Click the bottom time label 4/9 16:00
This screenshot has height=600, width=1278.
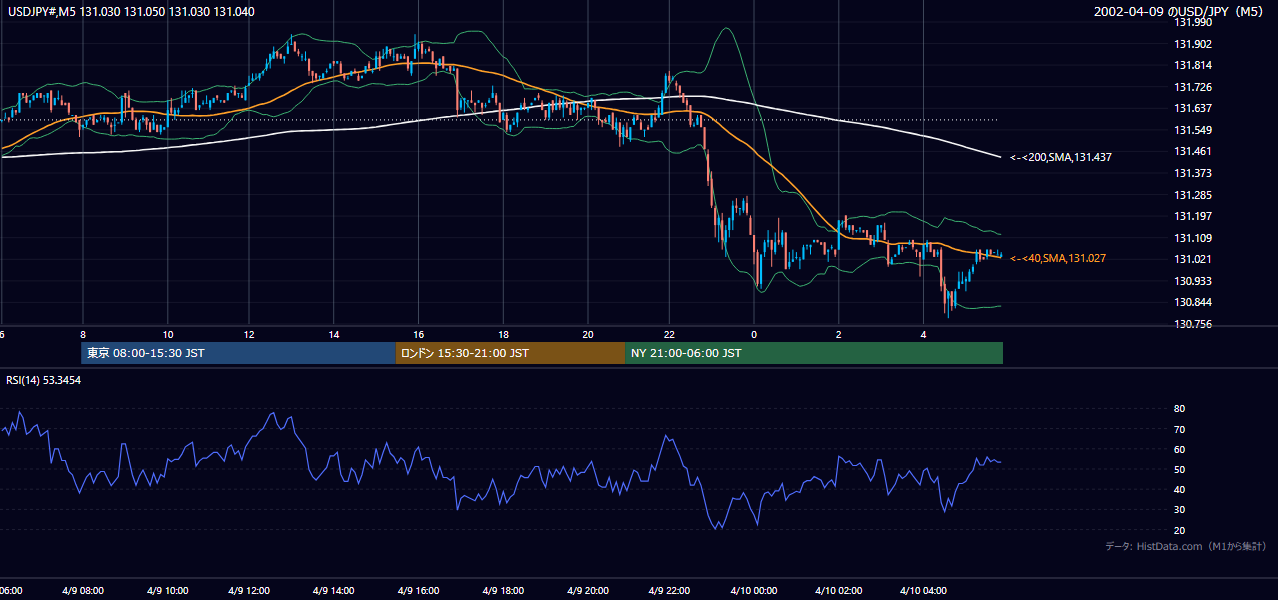tap(418, 591)
